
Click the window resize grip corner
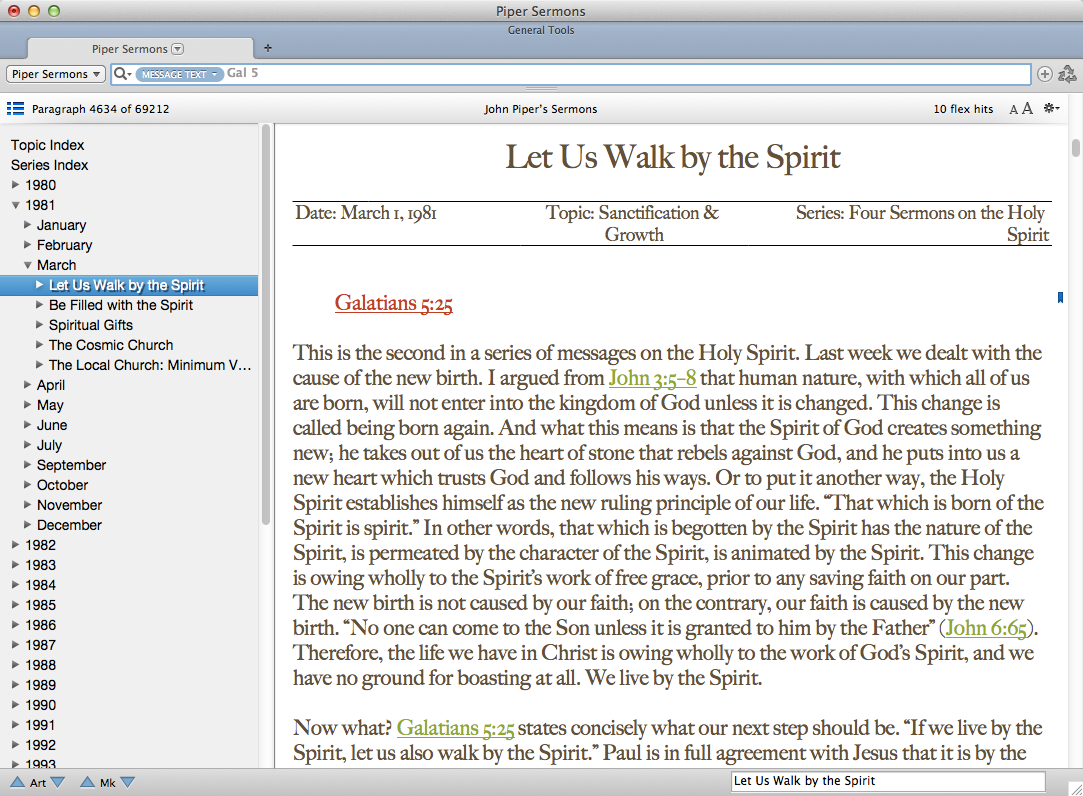click(1075, 788)
